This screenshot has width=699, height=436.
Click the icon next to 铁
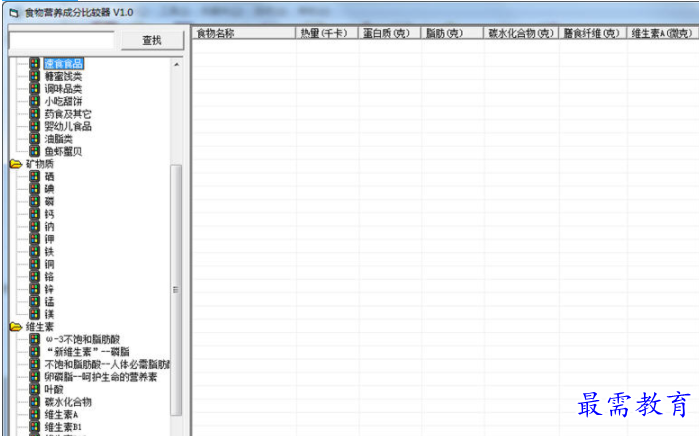click(x=35, y=251)
